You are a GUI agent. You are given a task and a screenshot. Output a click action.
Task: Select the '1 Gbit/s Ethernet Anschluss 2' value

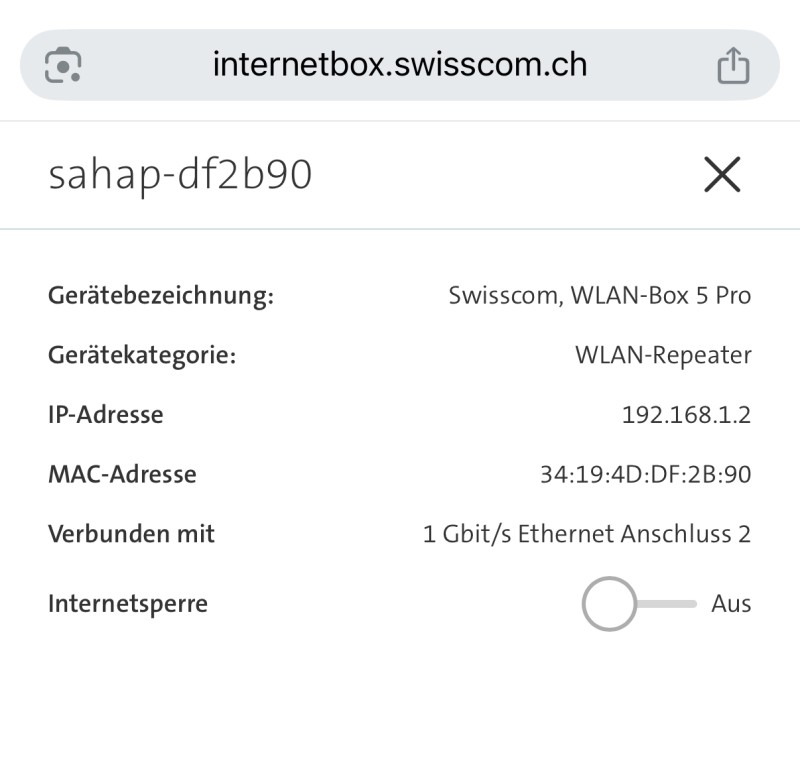587,534
